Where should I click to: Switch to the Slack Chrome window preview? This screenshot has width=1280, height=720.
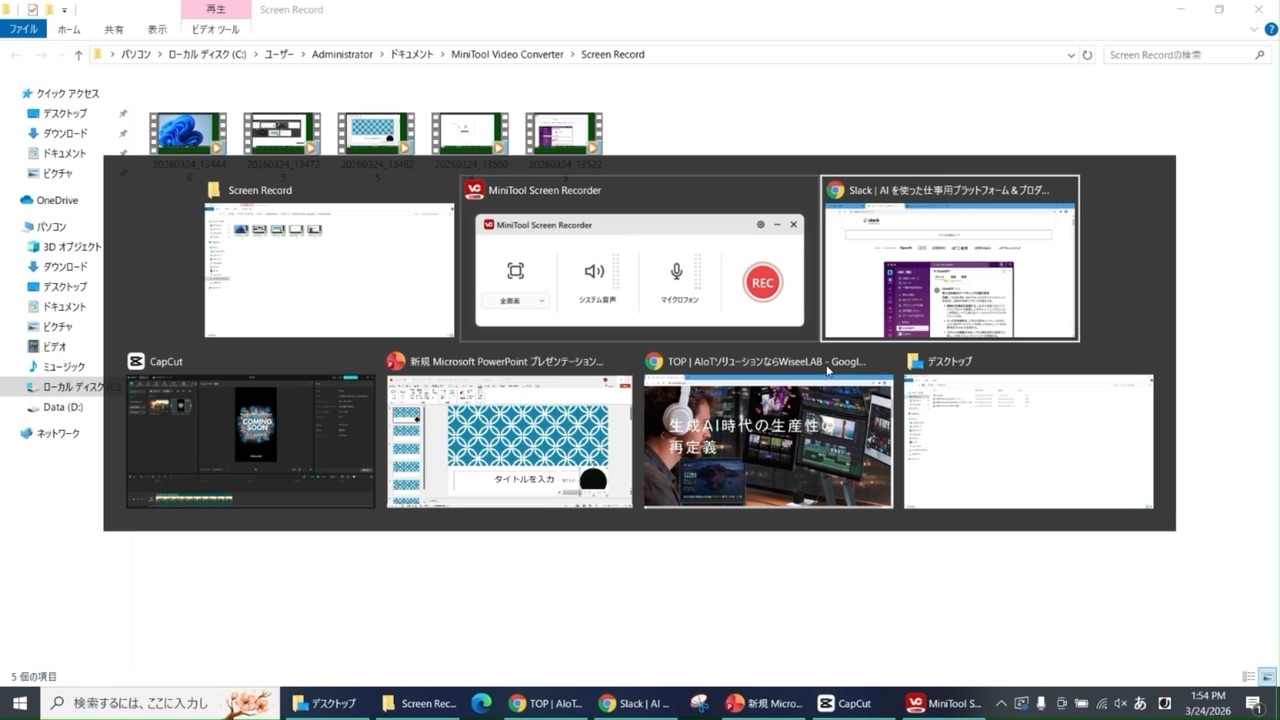click(x=949, y=270)
